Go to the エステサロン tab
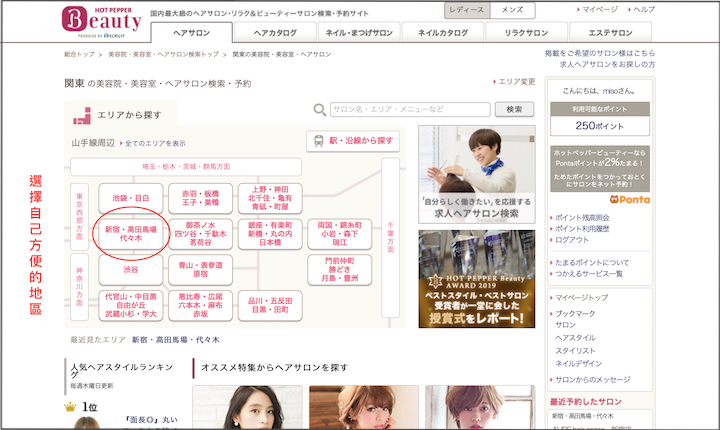The height and width of the screenshot is (430, 720). click(x=610, y=33)
